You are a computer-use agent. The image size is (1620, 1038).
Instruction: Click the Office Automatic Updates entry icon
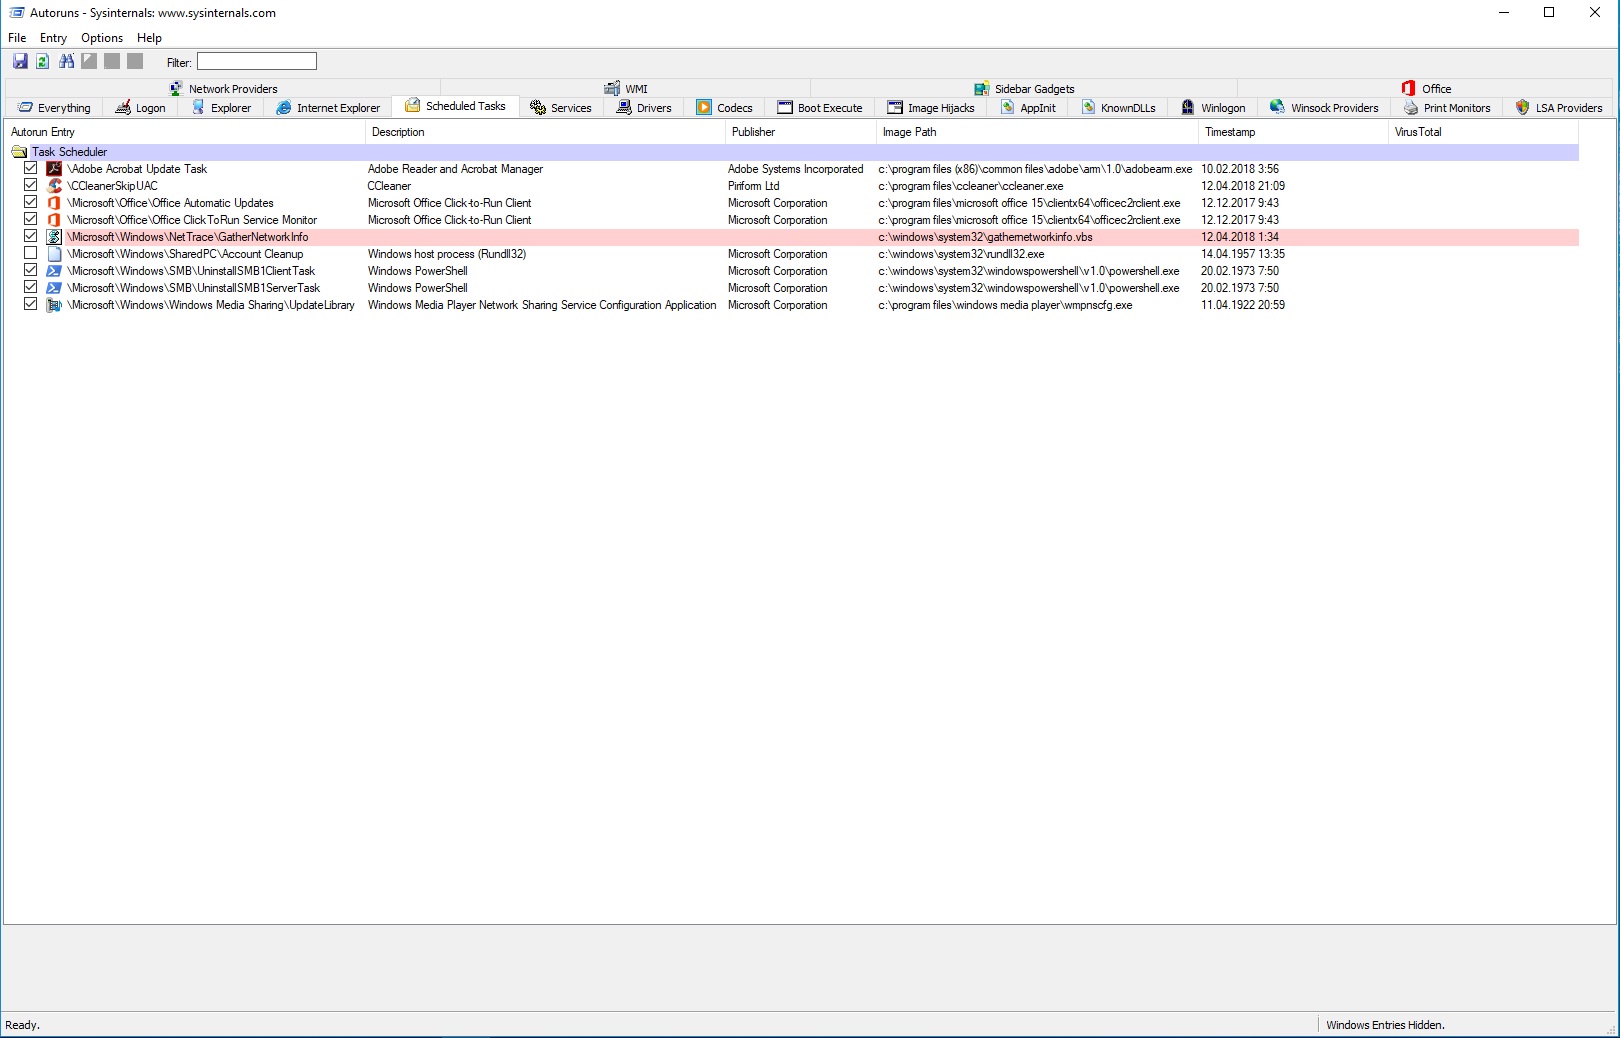tap(54, 203)
